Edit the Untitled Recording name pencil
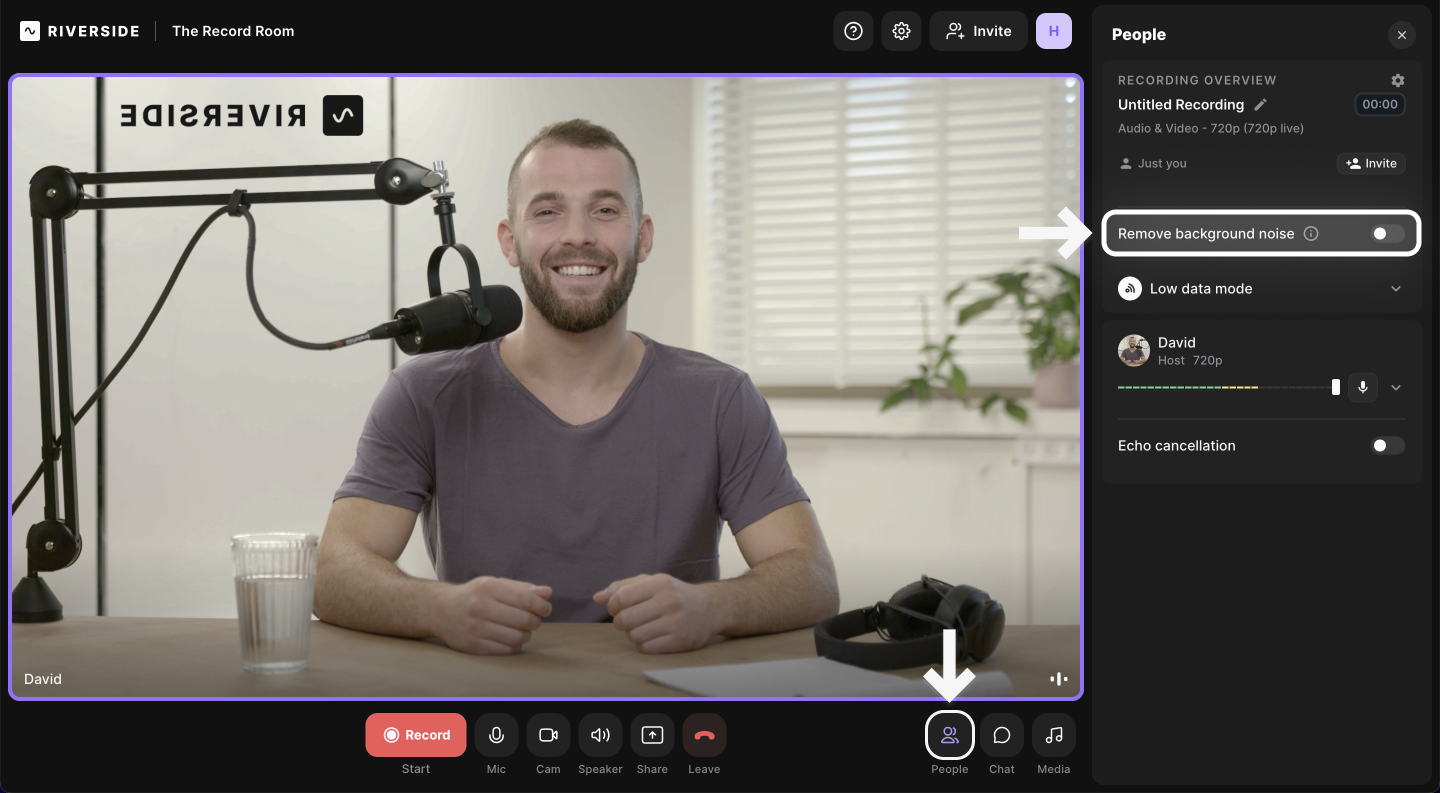1440x793 pixels. [x=1261, y=104]
